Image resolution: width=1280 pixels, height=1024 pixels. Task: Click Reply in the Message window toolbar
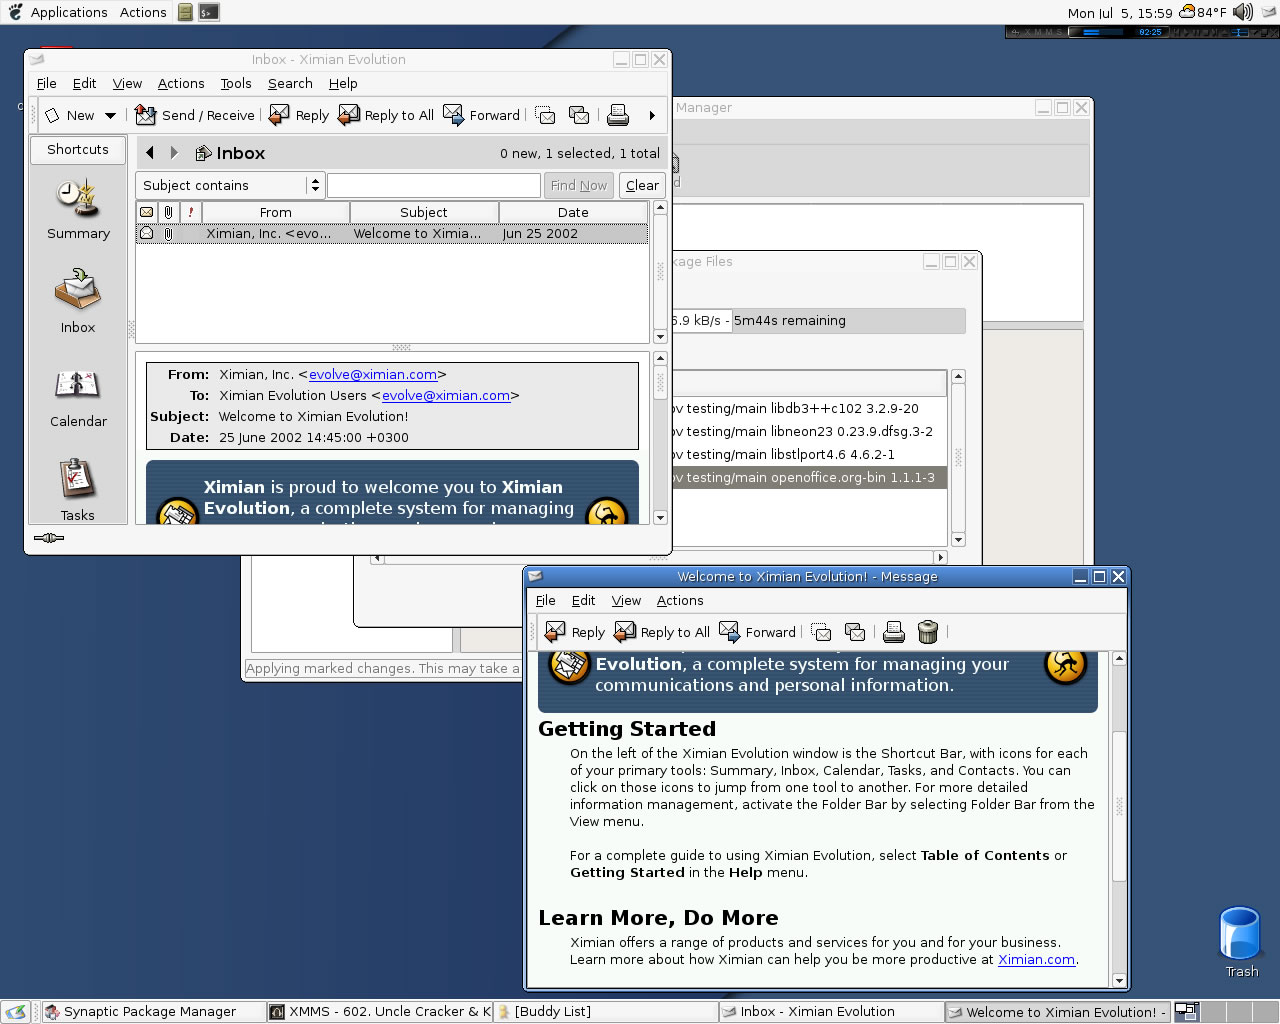[x=575, y=632]
